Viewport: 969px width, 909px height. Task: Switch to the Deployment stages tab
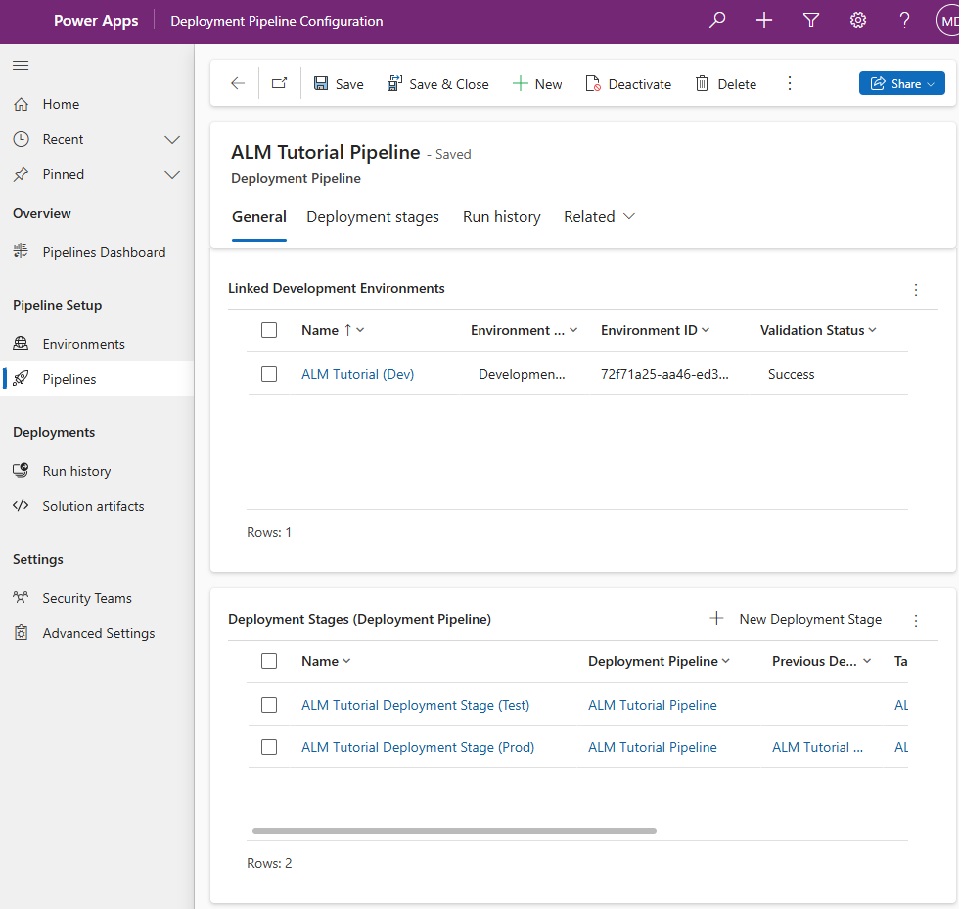coord(372,216)
